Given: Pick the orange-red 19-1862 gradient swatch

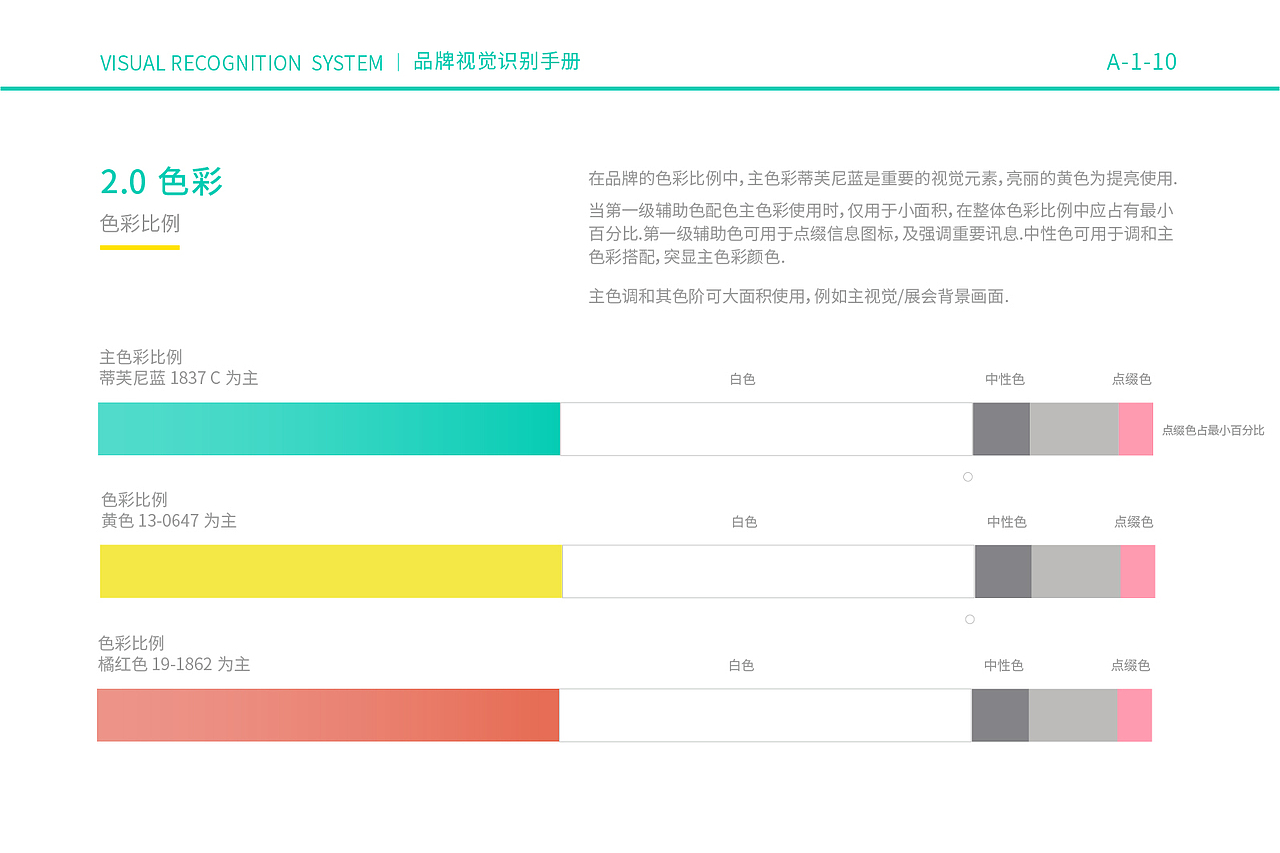Looking at the screenshot, I should point(328,715).
